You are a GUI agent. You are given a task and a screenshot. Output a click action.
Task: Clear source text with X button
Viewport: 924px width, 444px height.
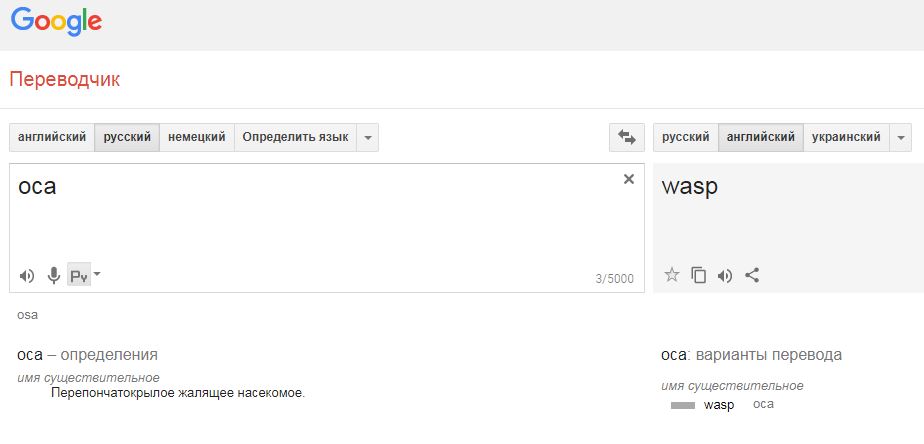629,179
